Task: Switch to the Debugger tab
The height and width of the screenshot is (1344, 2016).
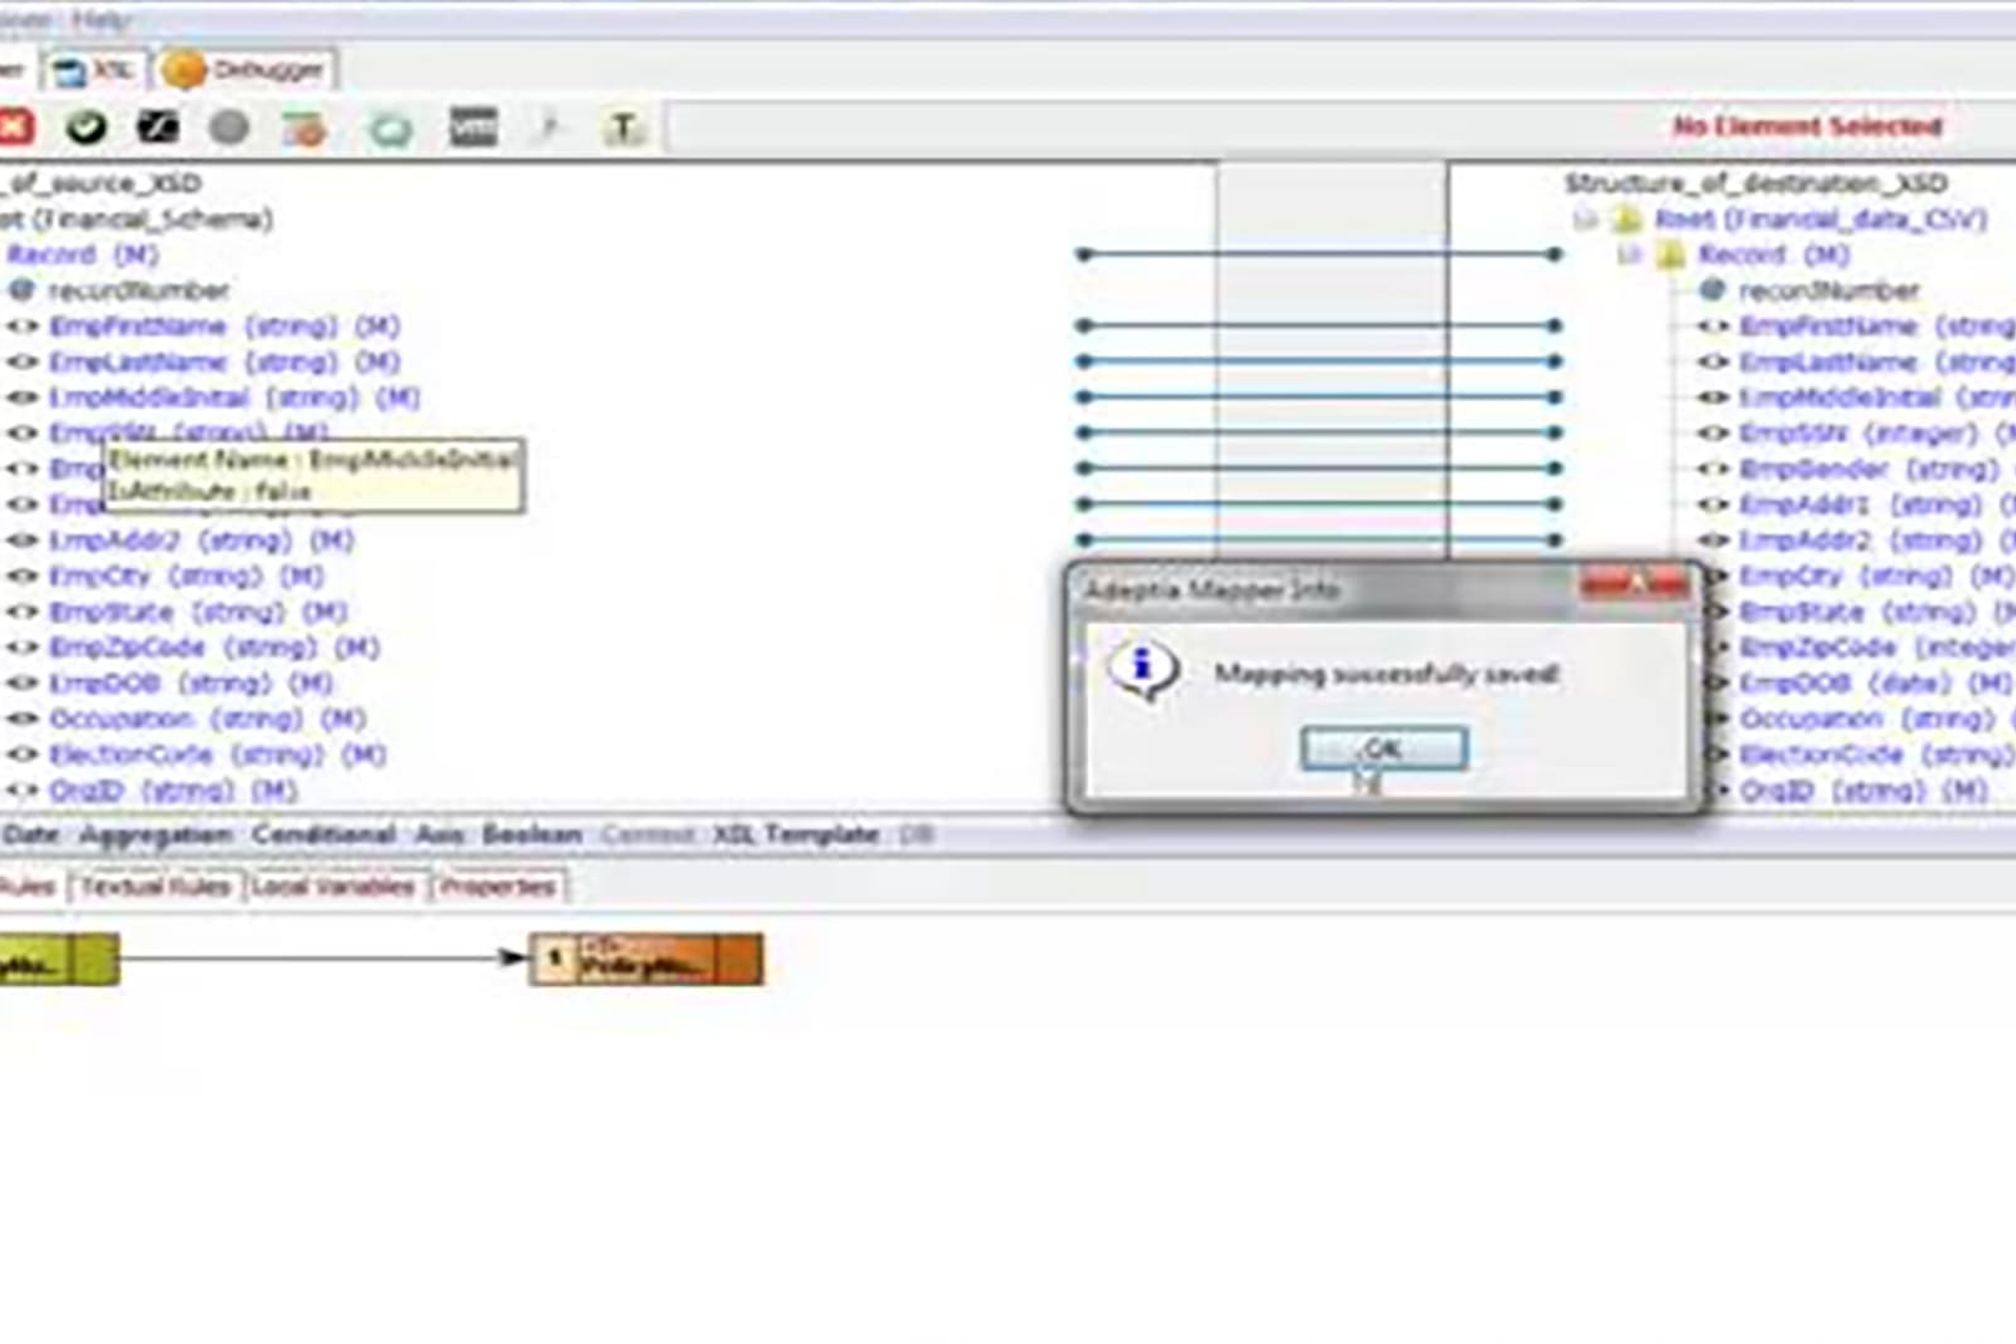Action: click(246, 70)
